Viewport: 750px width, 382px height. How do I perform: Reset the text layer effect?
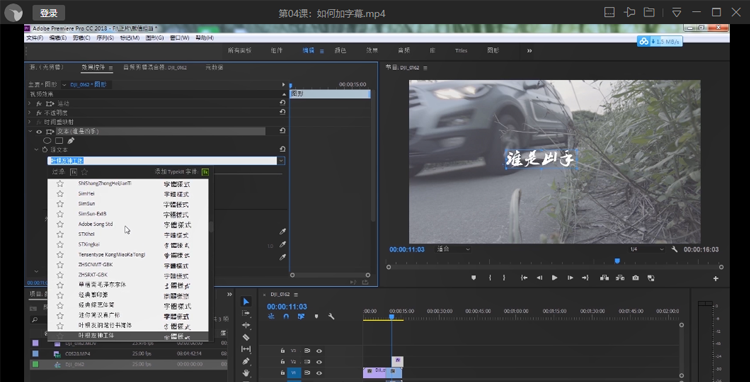(283, 131)
